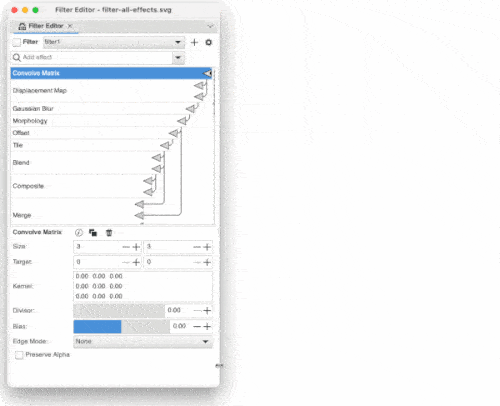The image size is (500, 406).
Task: Toggle the Filter checkbox
Action: click(16, 42)
